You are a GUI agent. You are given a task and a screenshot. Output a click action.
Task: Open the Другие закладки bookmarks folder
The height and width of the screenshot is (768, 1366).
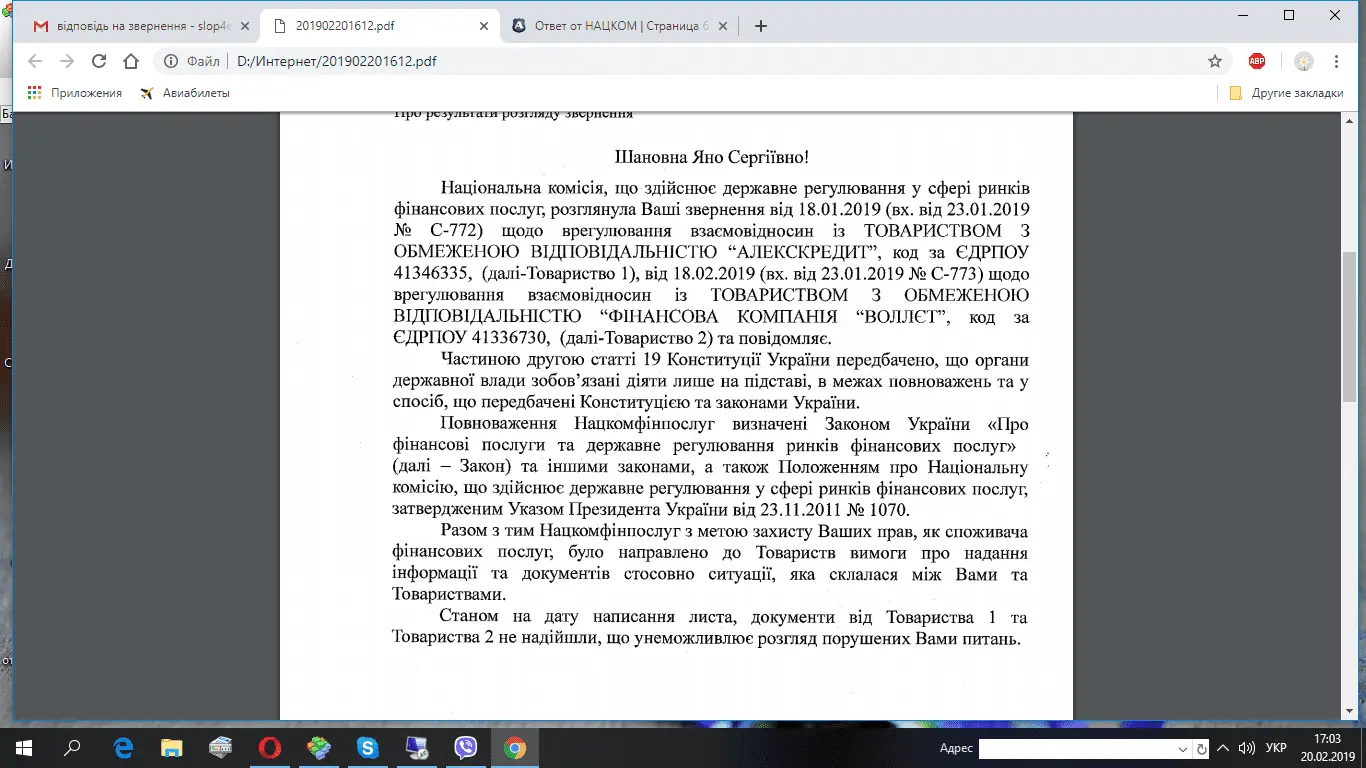coord(1287,93)
